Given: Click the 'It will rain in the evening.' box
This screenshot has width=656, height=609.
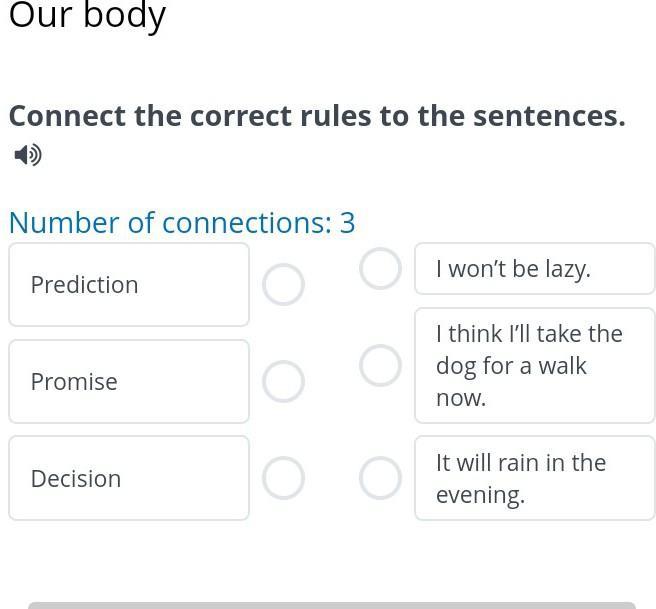Looking at the screenshot, I should (535, 478).
